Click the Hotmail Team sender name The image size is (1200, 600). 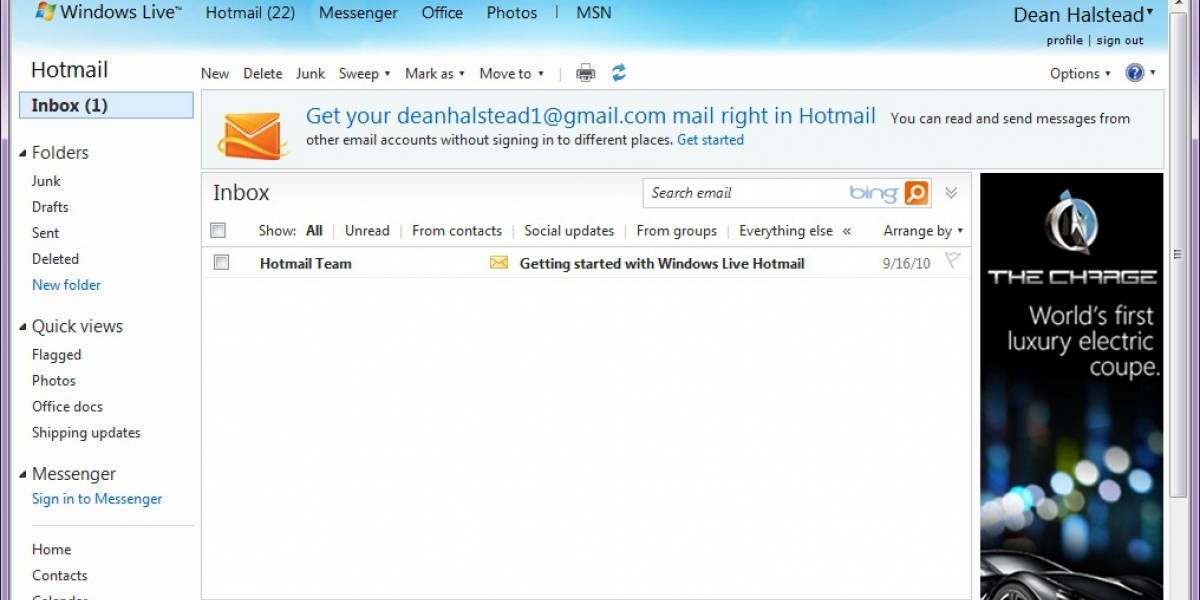click(x=305, y=264)
